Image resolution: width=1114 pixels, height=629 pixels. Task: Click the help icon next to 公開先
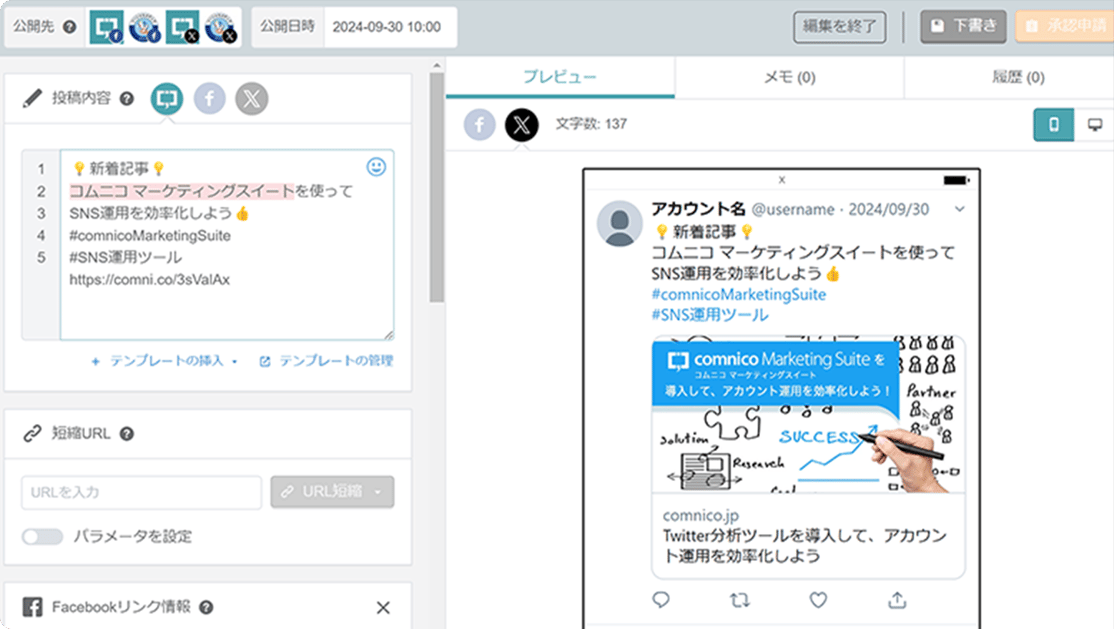point(70,27)
